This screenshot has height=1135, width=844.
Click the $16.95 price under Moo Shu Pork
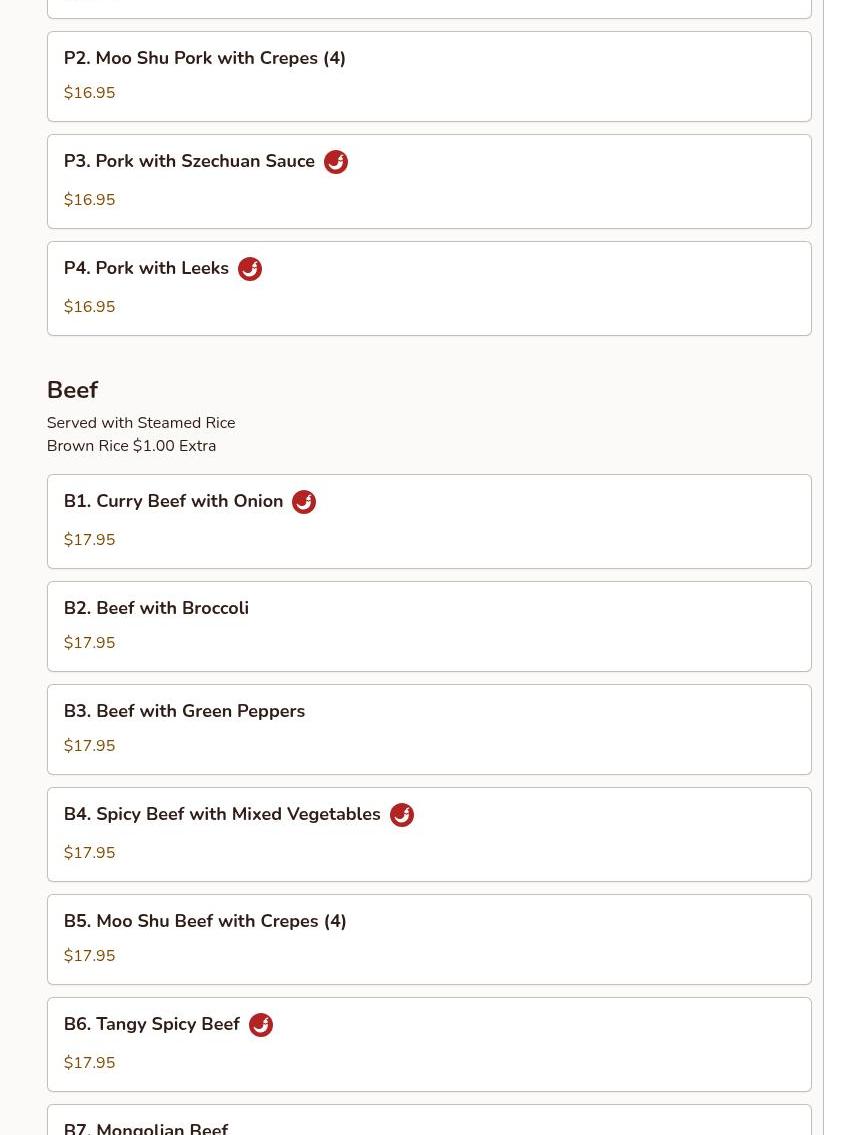click(89, 93)
